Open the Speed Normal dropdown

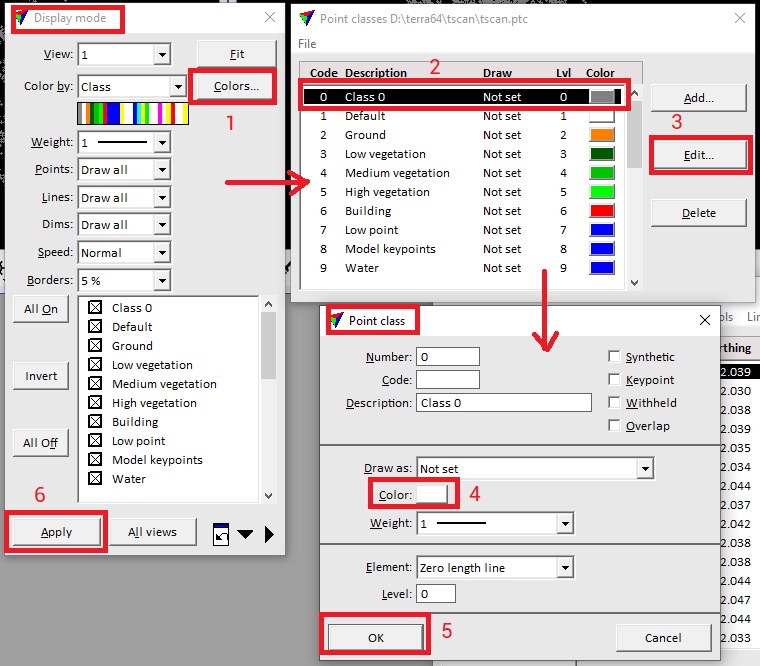(162, 253)
